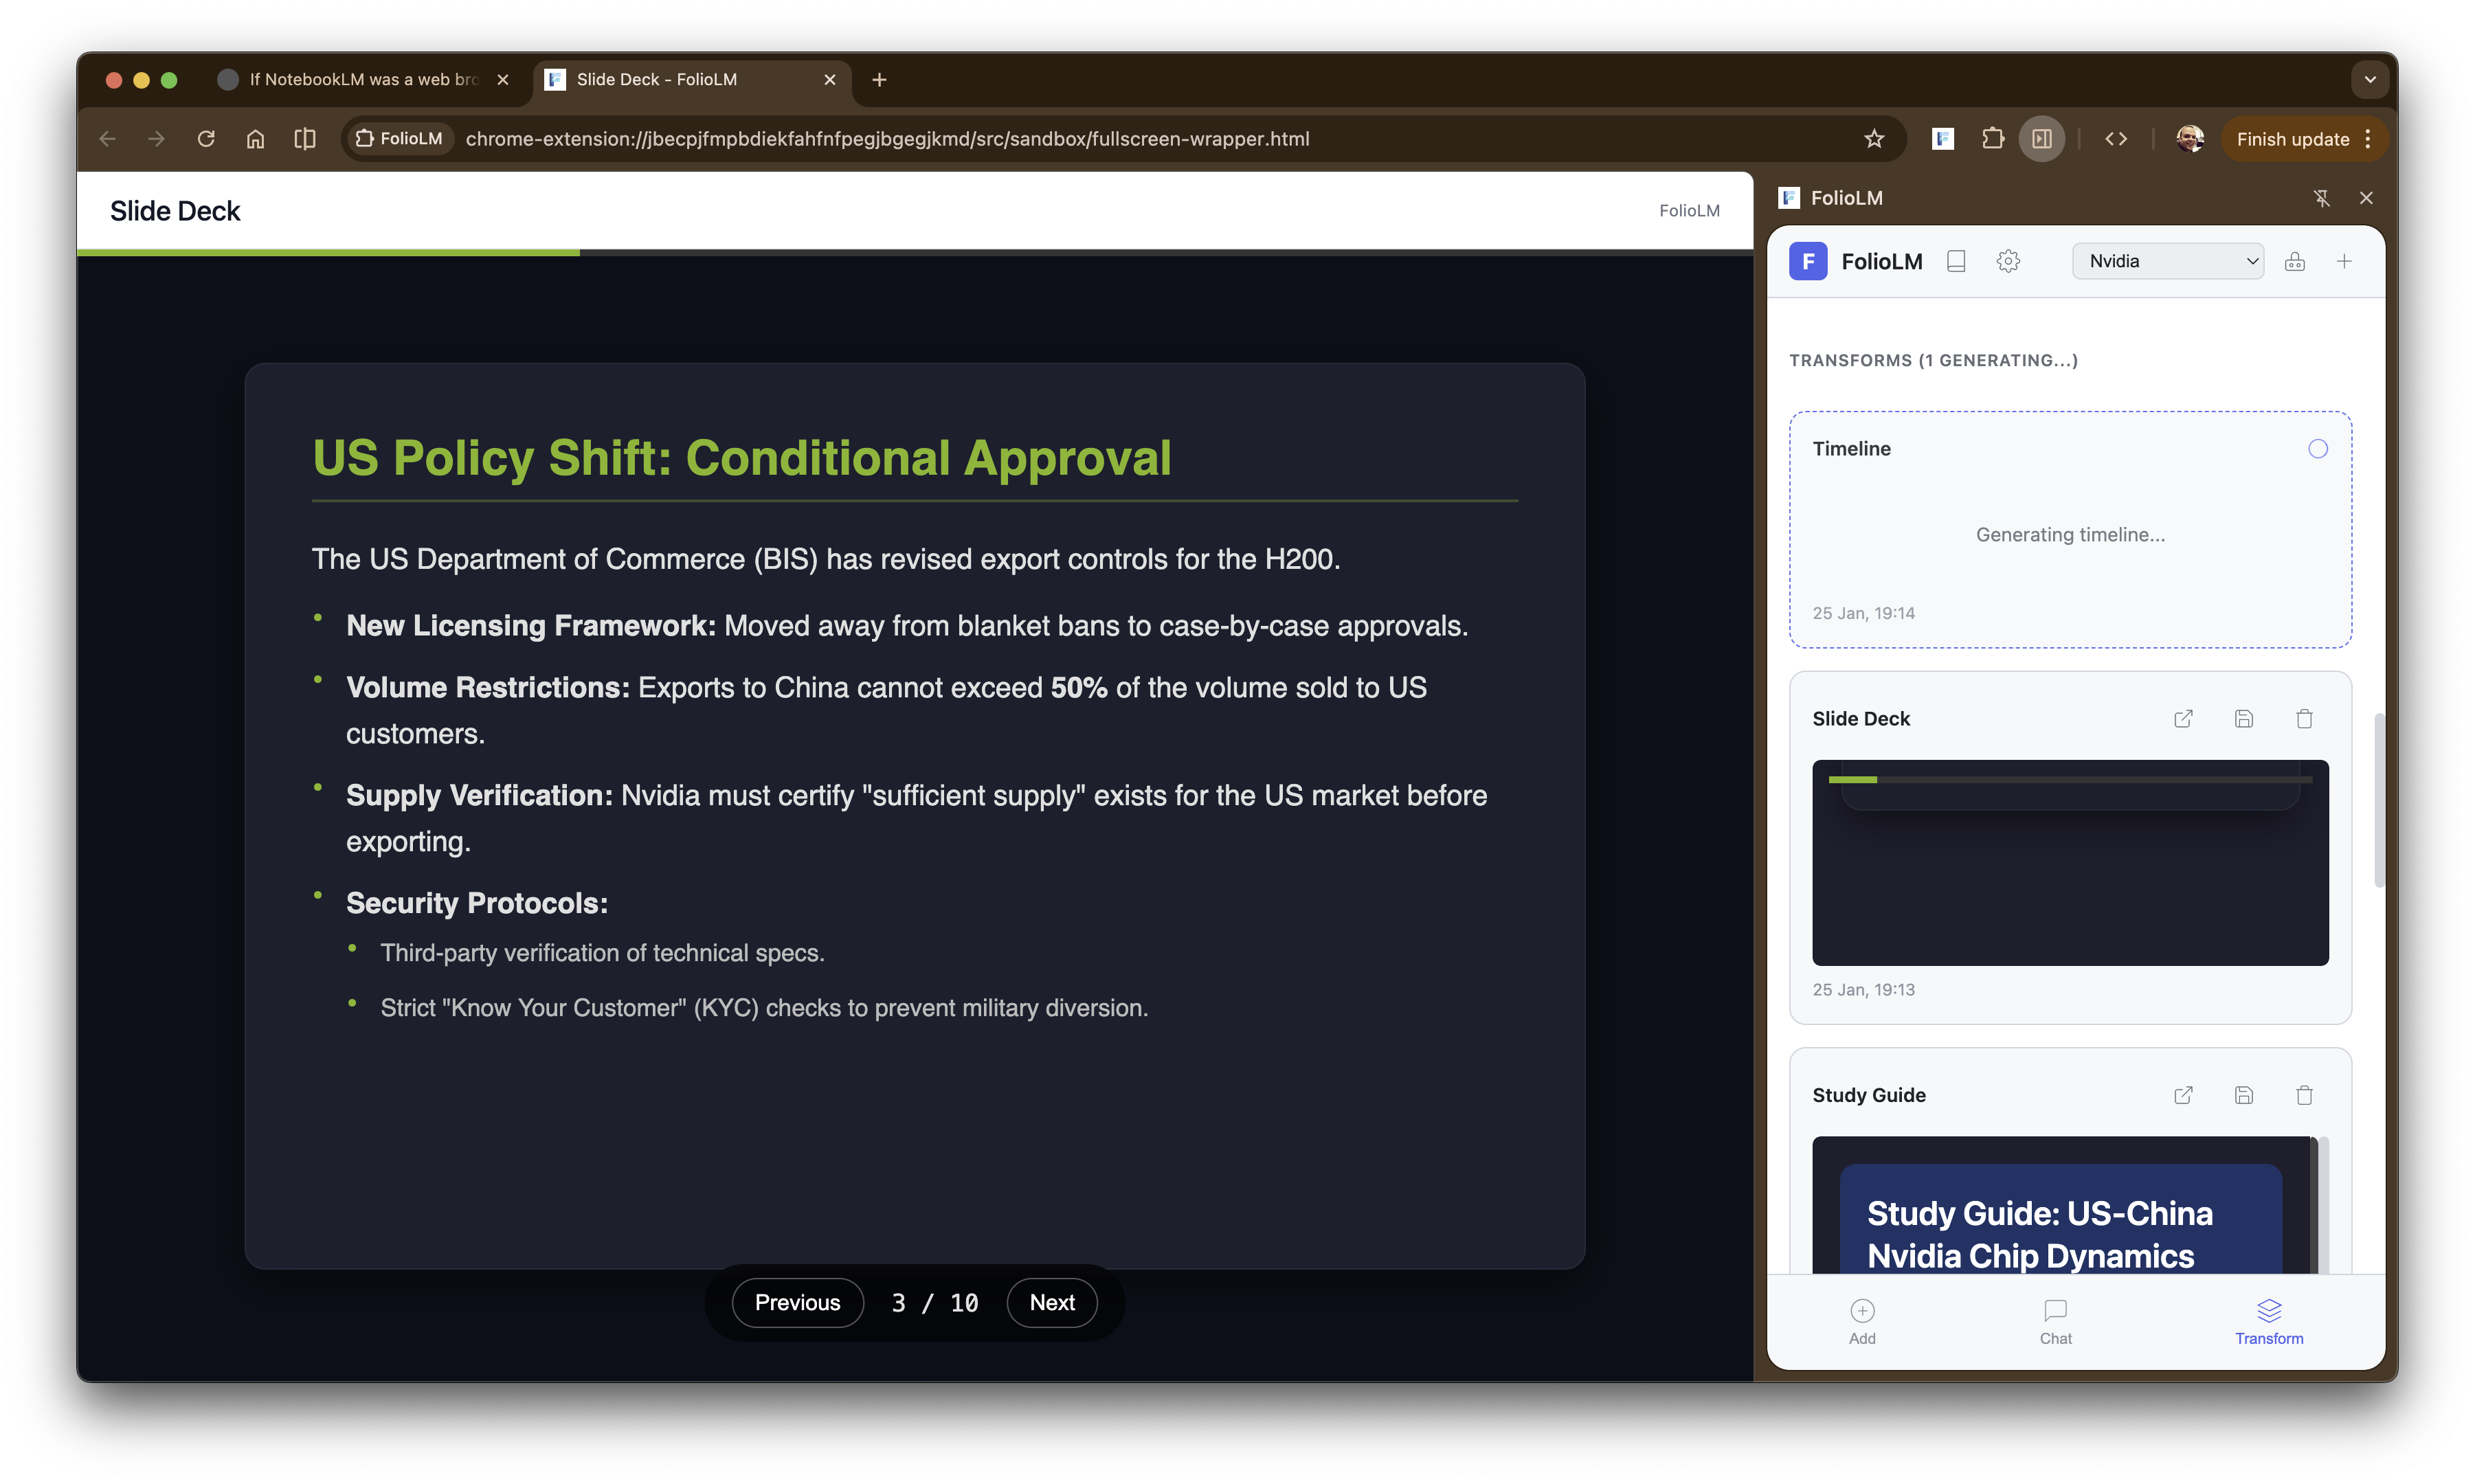Screen dimensions: 2475x1484
Task: Go to the Next slide
Action: 1051,1302
